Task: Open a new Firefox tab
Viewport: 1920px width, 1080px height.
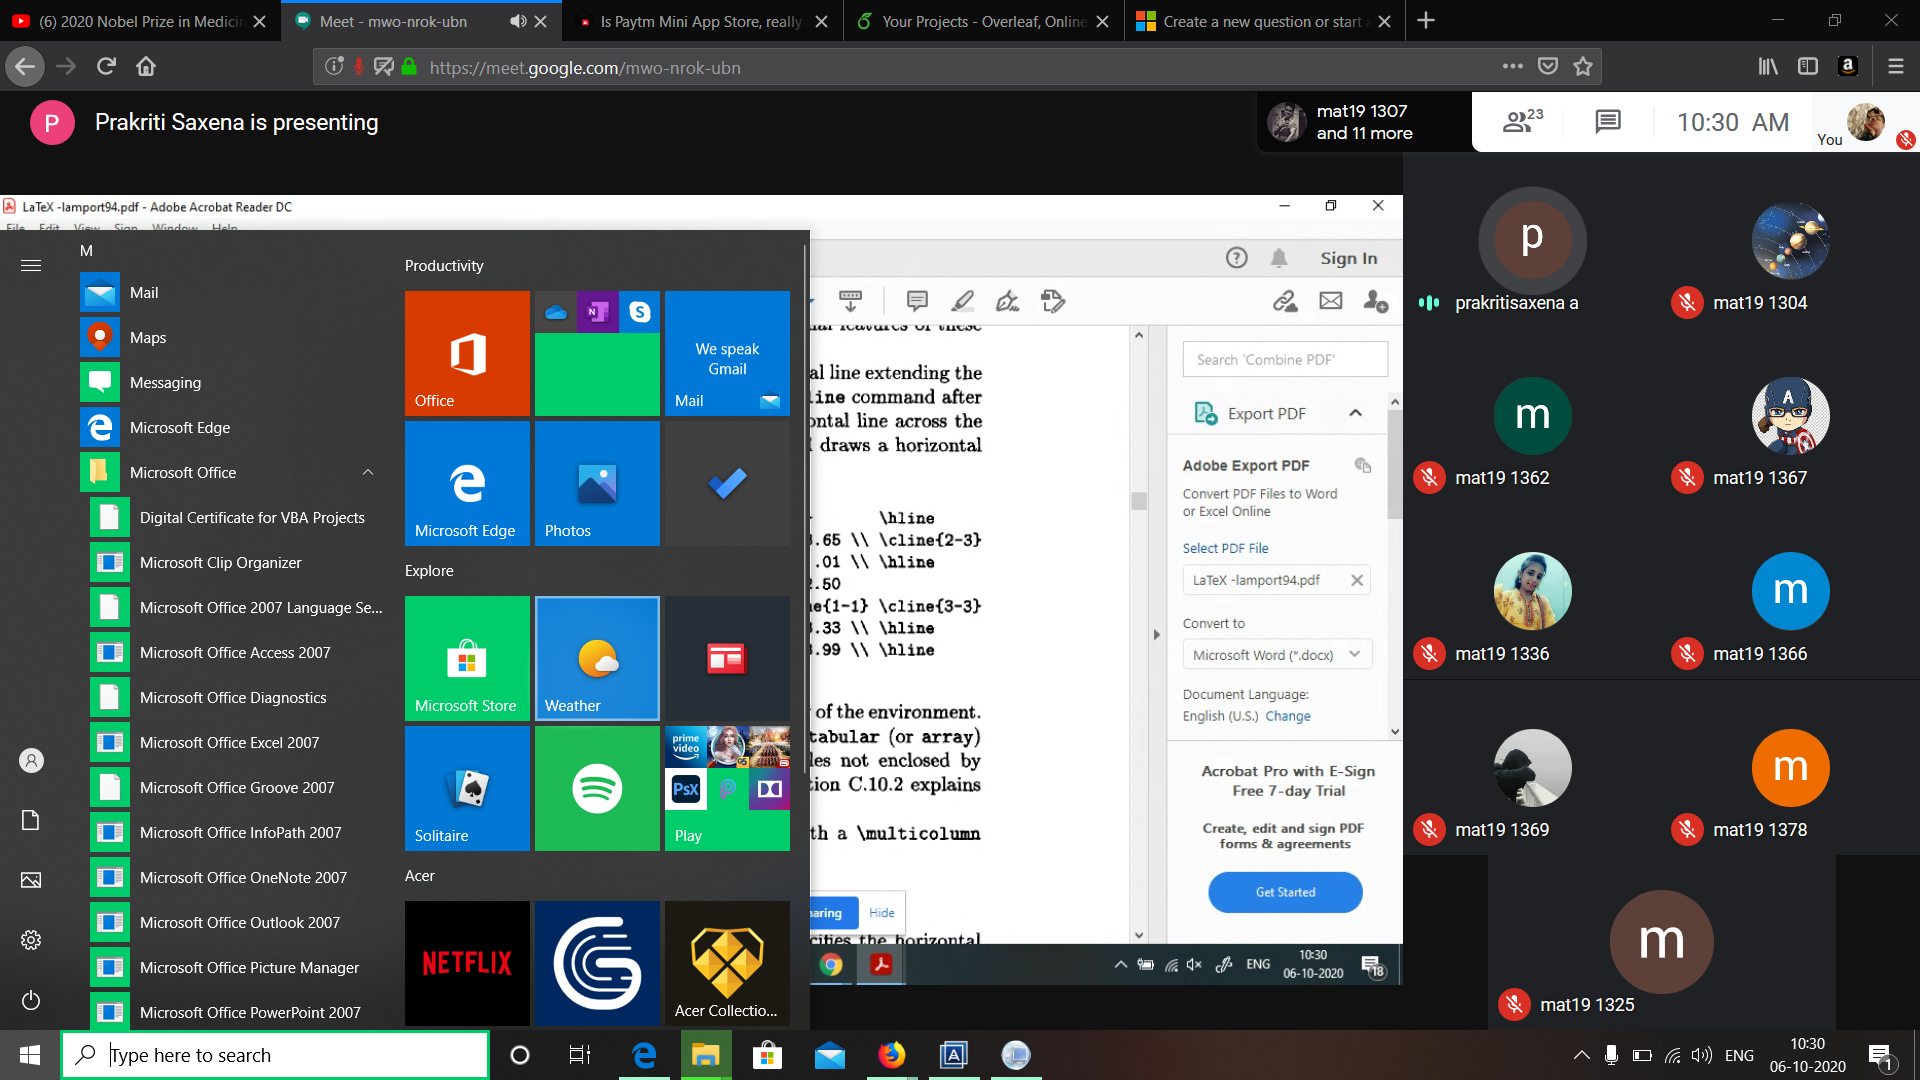Action: (x=1426, y=21)
